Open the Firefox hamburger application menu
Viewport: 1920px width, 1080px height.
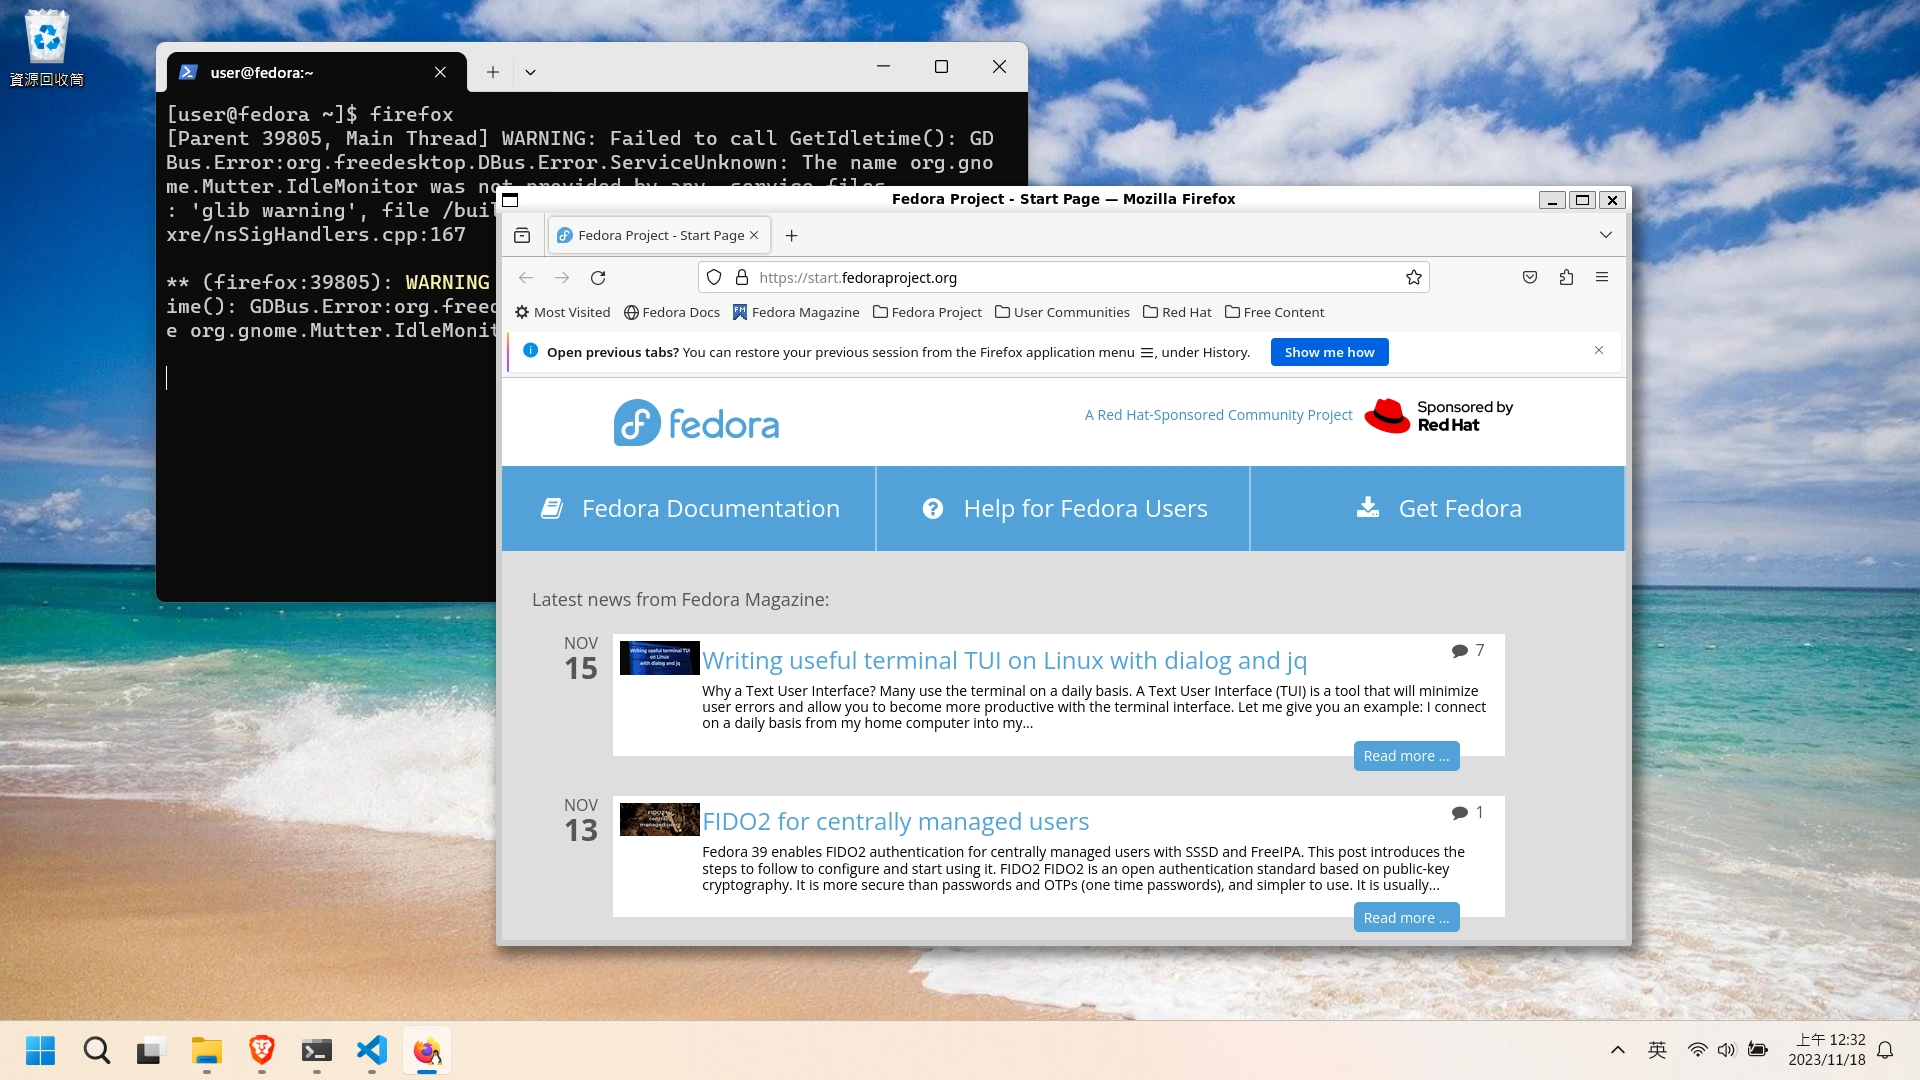(1602, 278)
